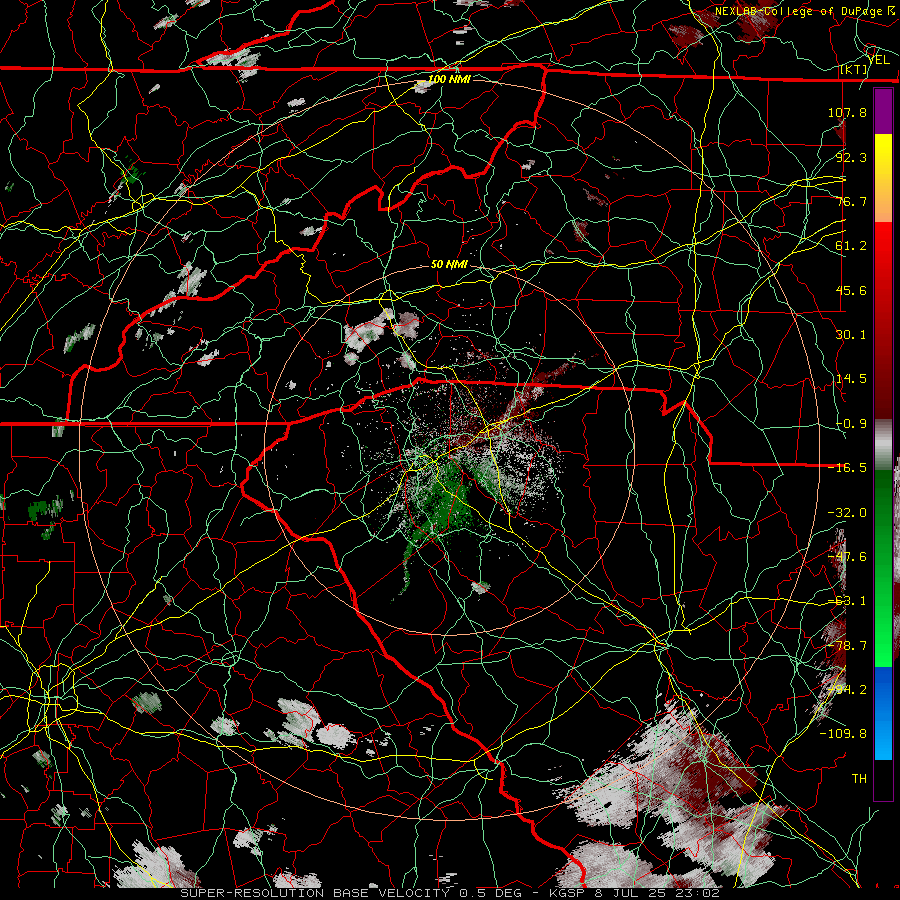Select the -94.2 scale value
The height and width of the screenshot is (900, 900).
click(x=847, y=690)
